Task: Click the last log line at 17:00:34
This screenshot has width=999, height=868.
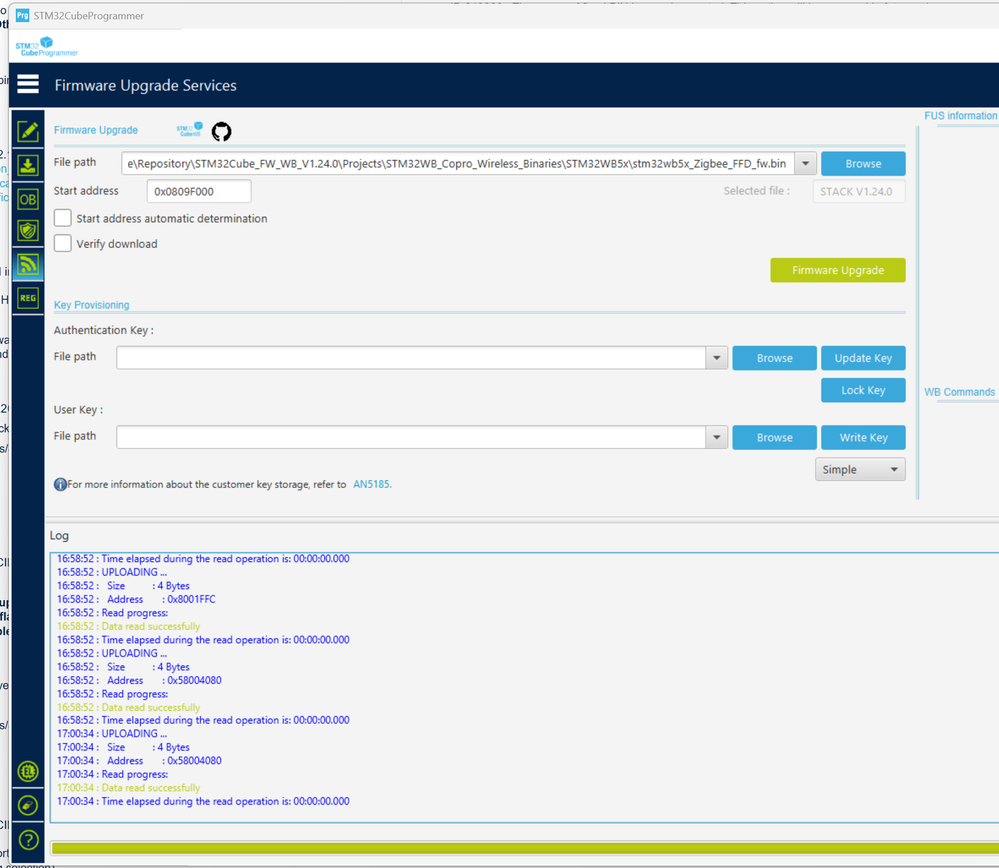Action: [203, 801]
